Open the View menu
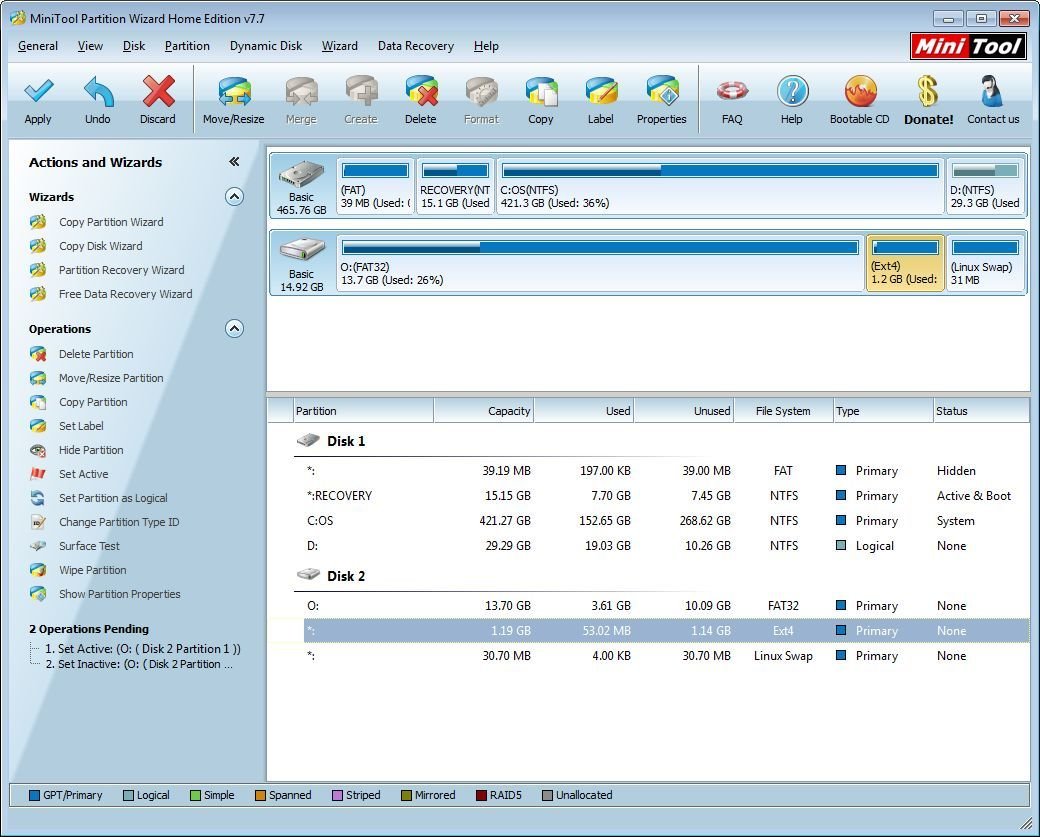This screenshot has width=1040, height=837. [x=90, y=46]
